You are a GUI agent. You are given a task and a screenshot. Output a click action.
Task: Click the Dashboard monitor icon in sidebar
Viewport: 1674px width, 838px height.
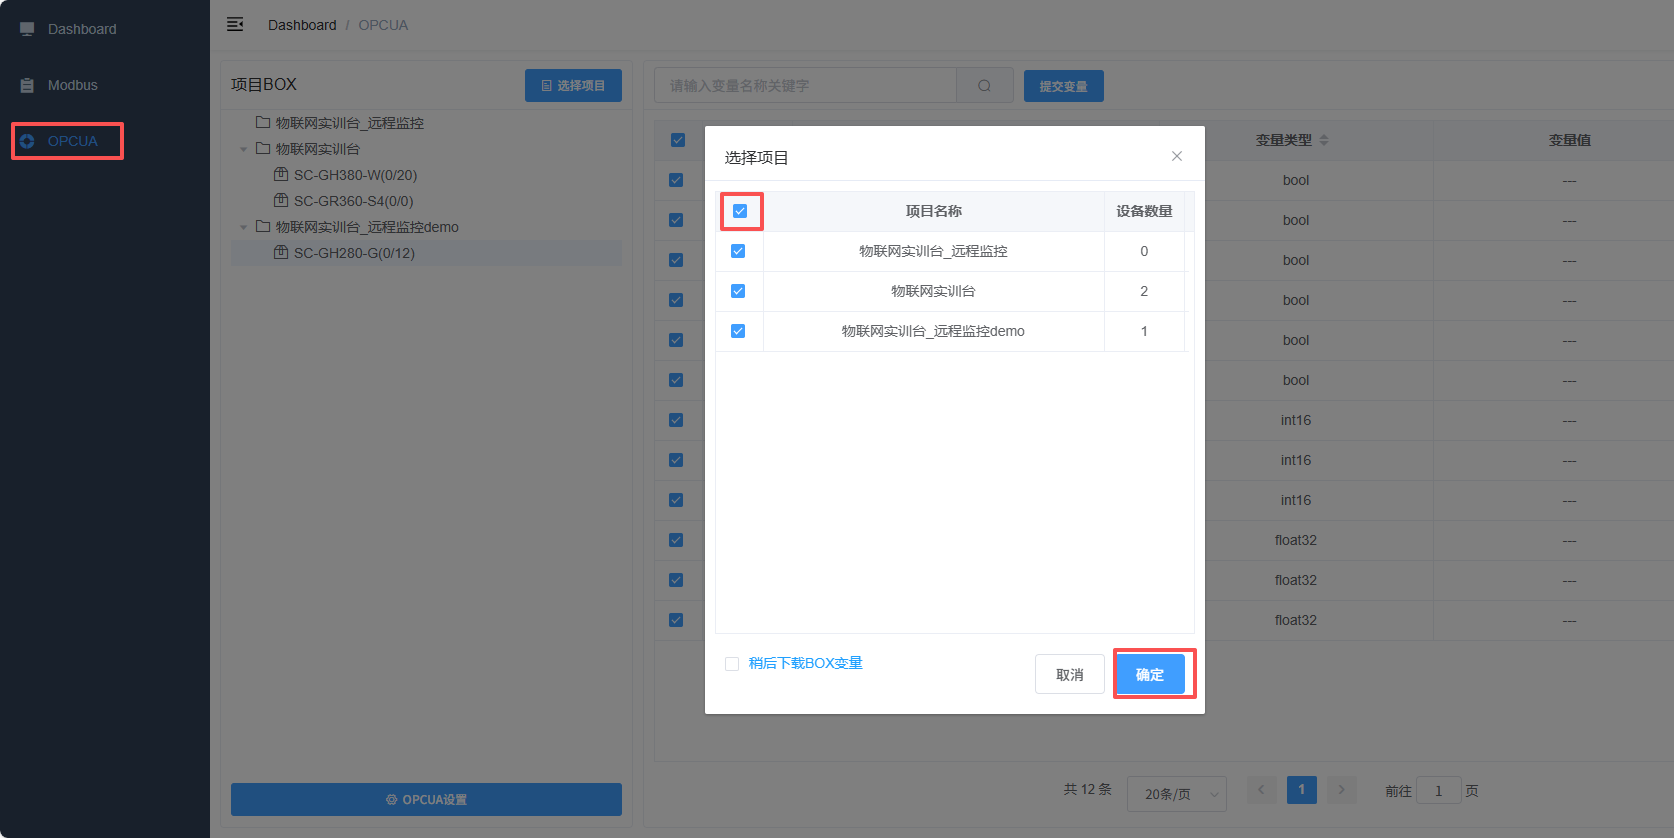click(x=27, y=29)
